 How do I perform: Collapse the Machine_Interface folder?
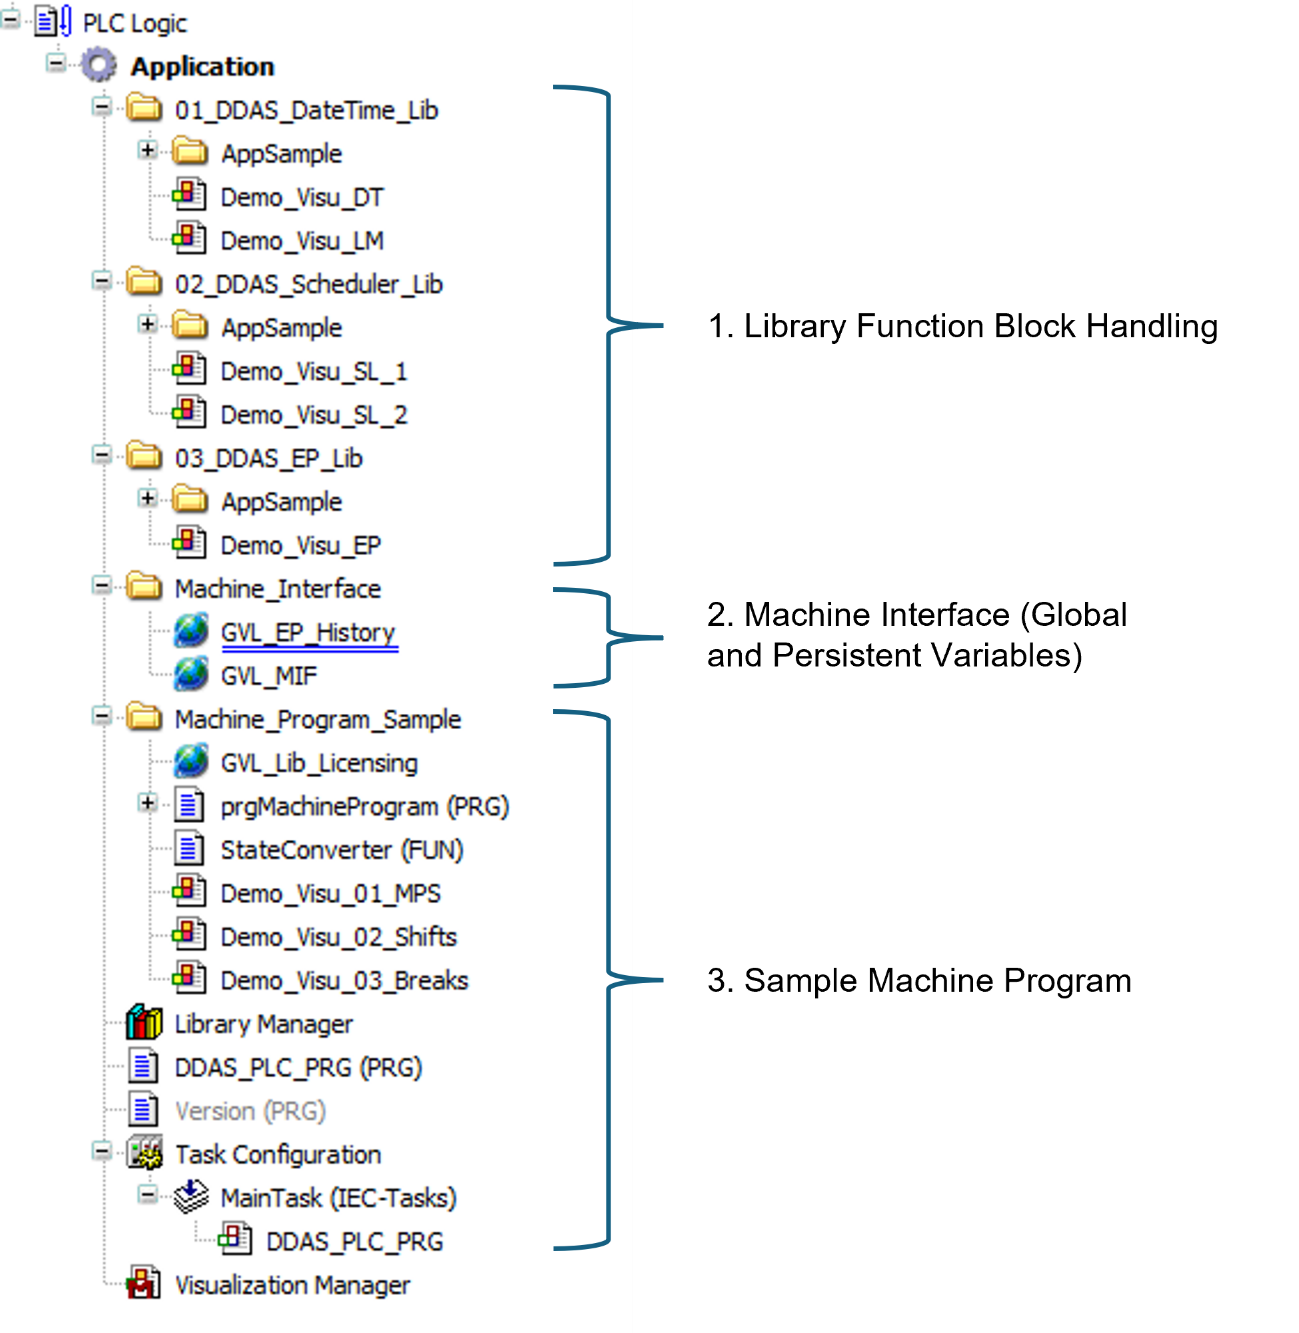point(102,585)
